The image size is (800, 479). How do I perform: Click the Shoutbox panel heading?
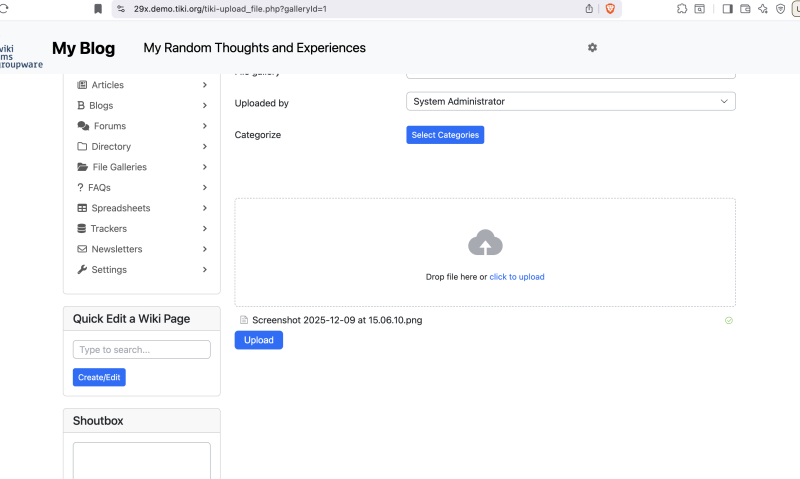point(98,421)
